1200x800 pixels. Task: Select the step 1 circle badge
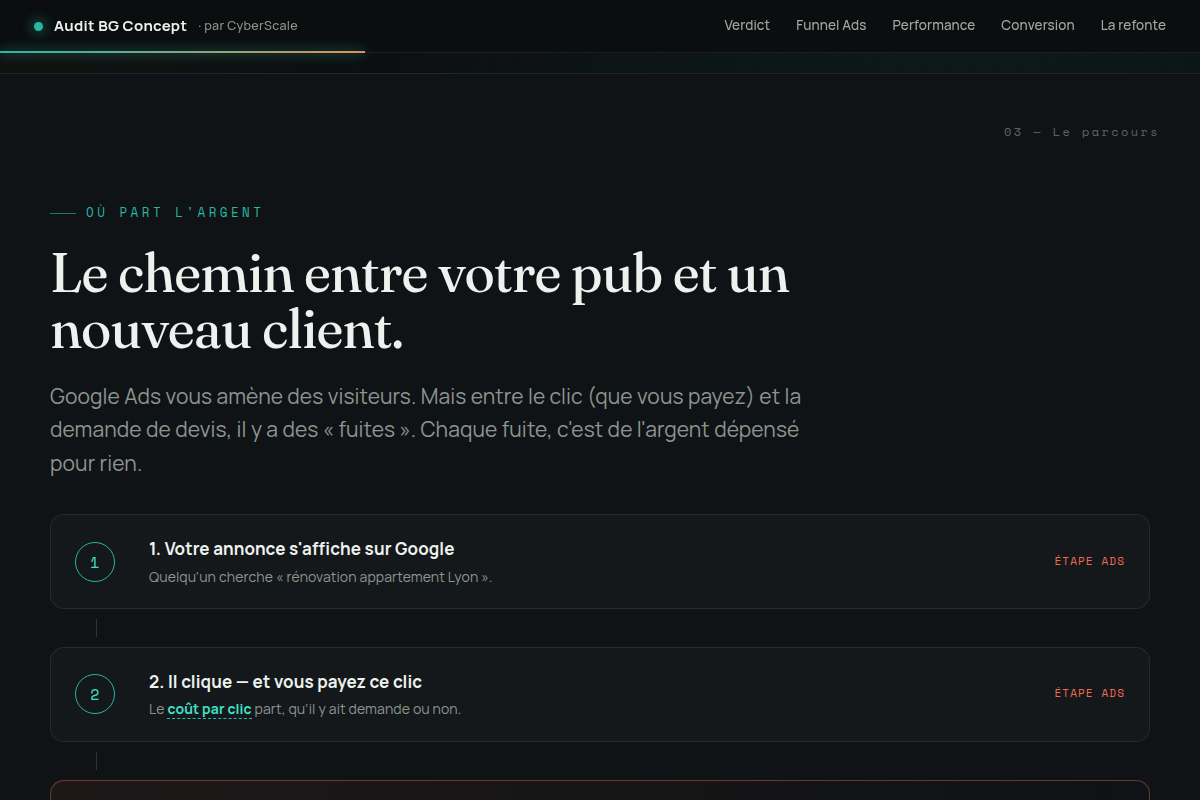click(95, 562)
